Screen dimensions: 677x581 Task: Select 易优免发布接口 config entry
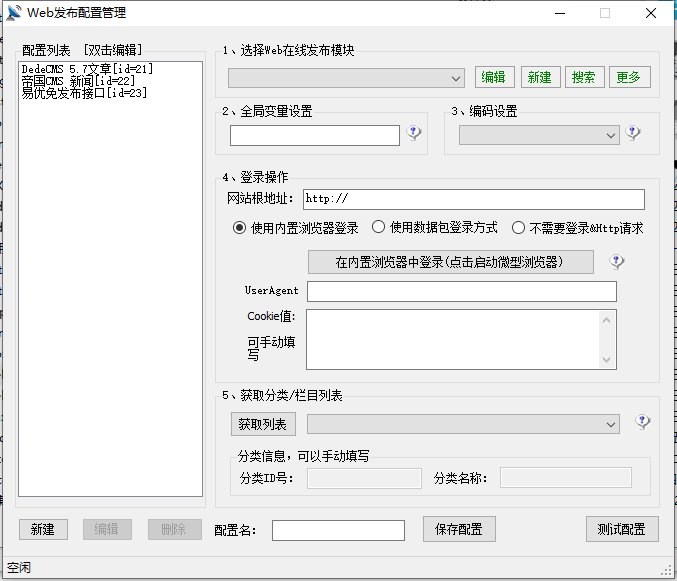pyautogui.click(x=84, y=93)
